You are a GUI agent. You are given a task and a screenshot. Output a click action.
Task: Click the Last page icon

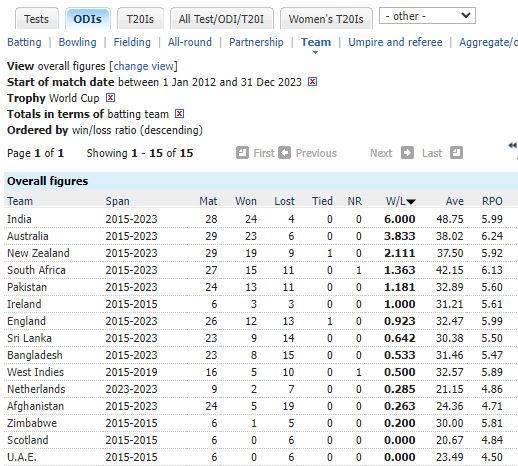[x=456, y=153]
